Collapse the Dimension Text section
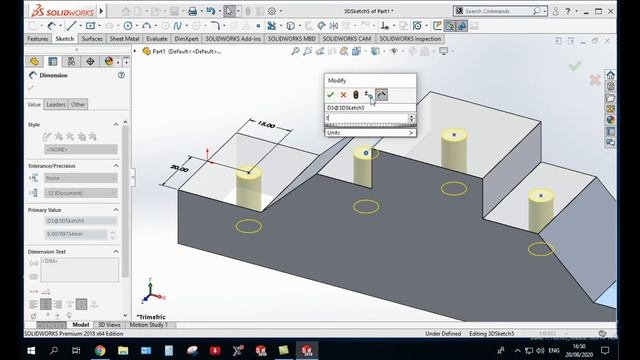Screen dimensions: 640x360 click(116, 251)
